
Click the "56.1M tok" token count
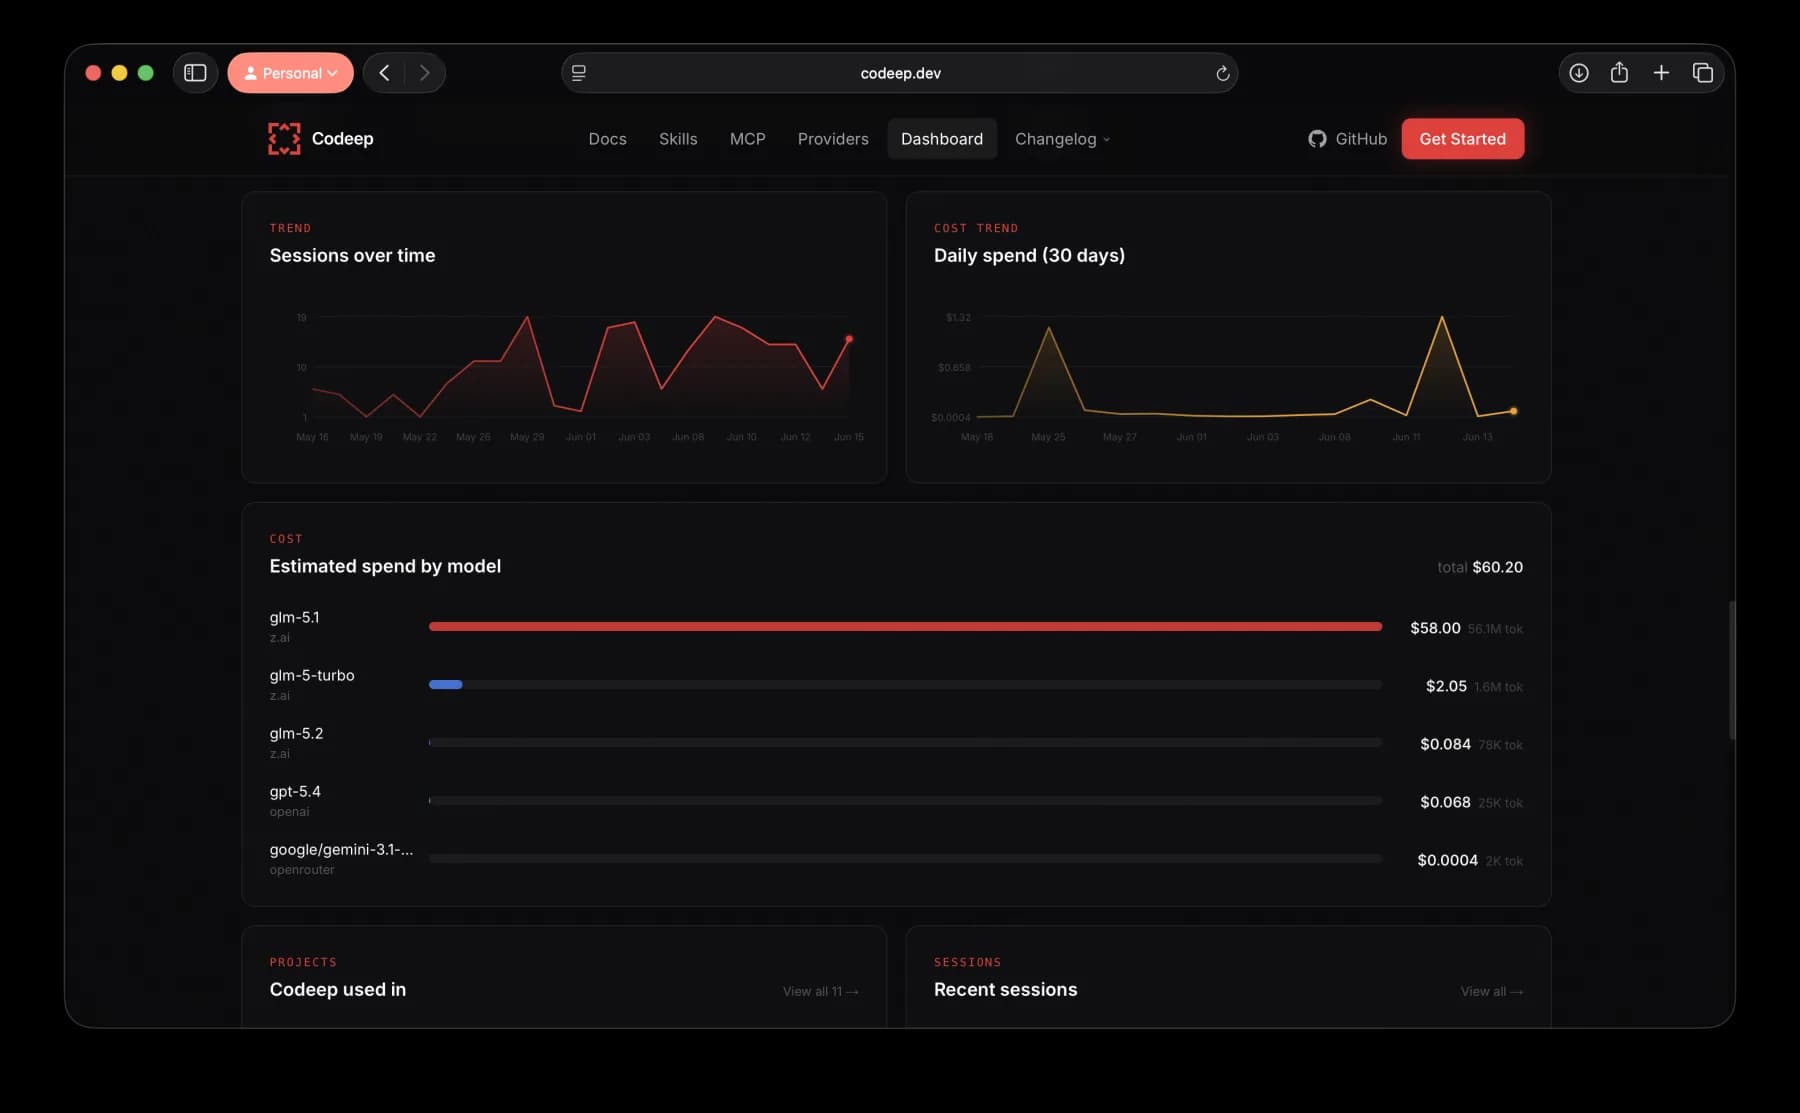point(1495,629)
